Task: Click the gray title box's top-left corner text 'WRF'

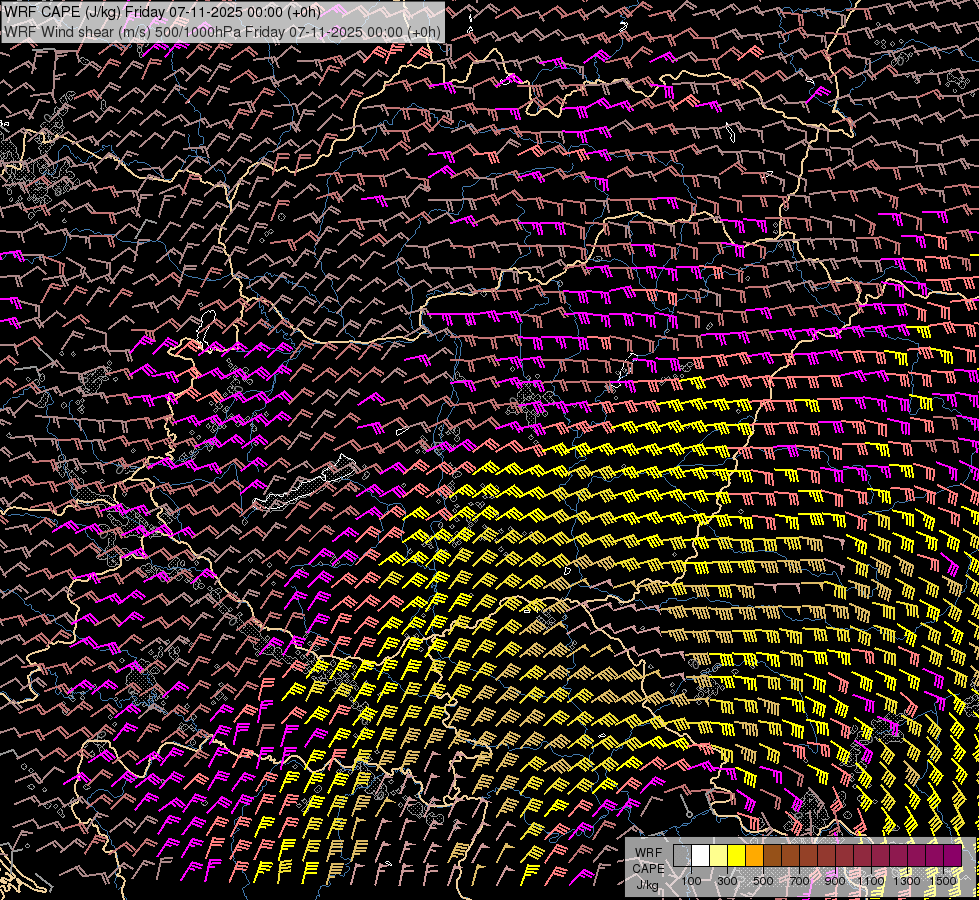Action: click(21, 12)
